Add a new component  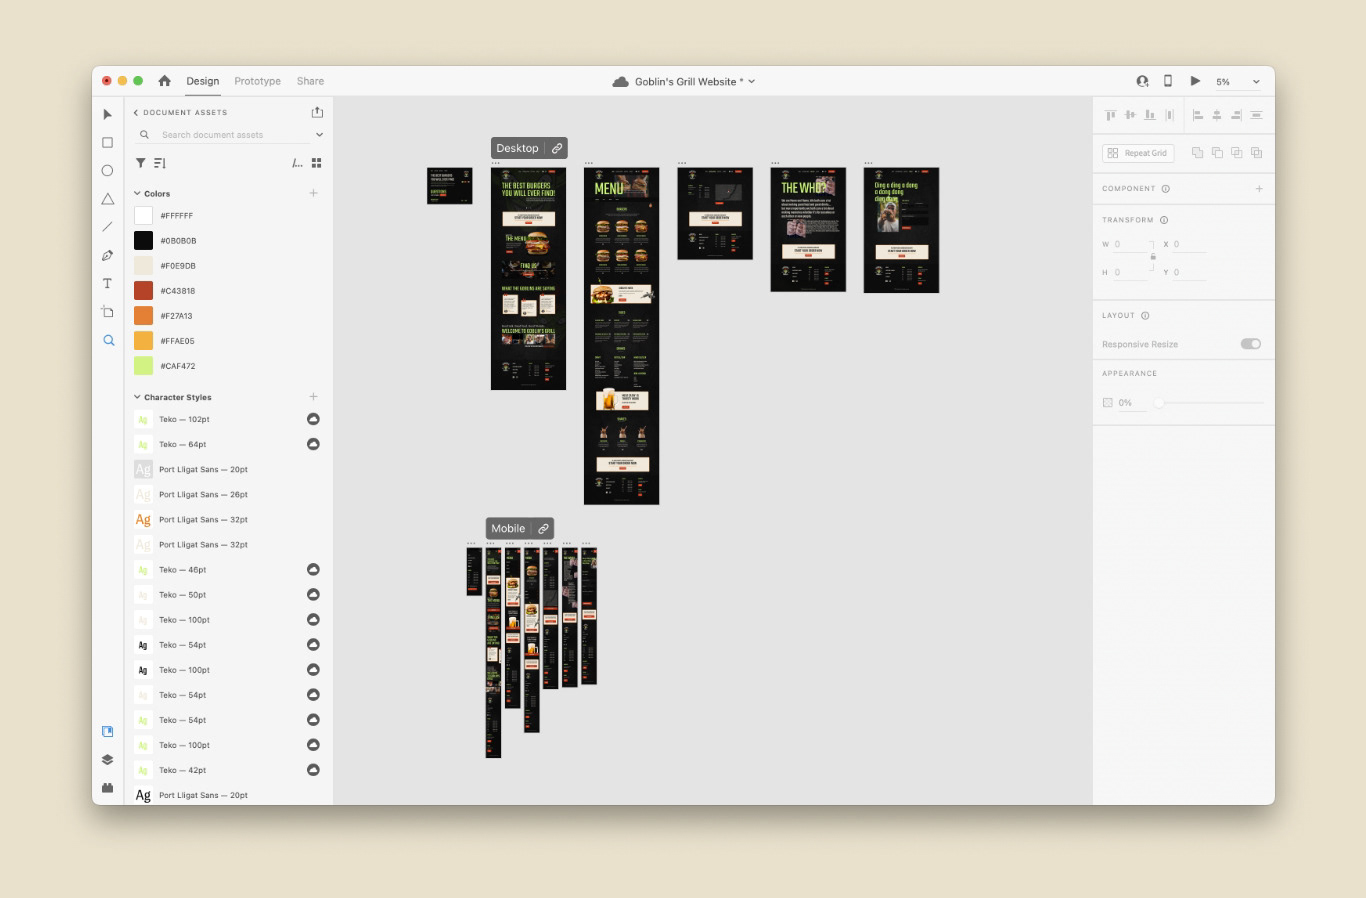[x=1259, y=188]
